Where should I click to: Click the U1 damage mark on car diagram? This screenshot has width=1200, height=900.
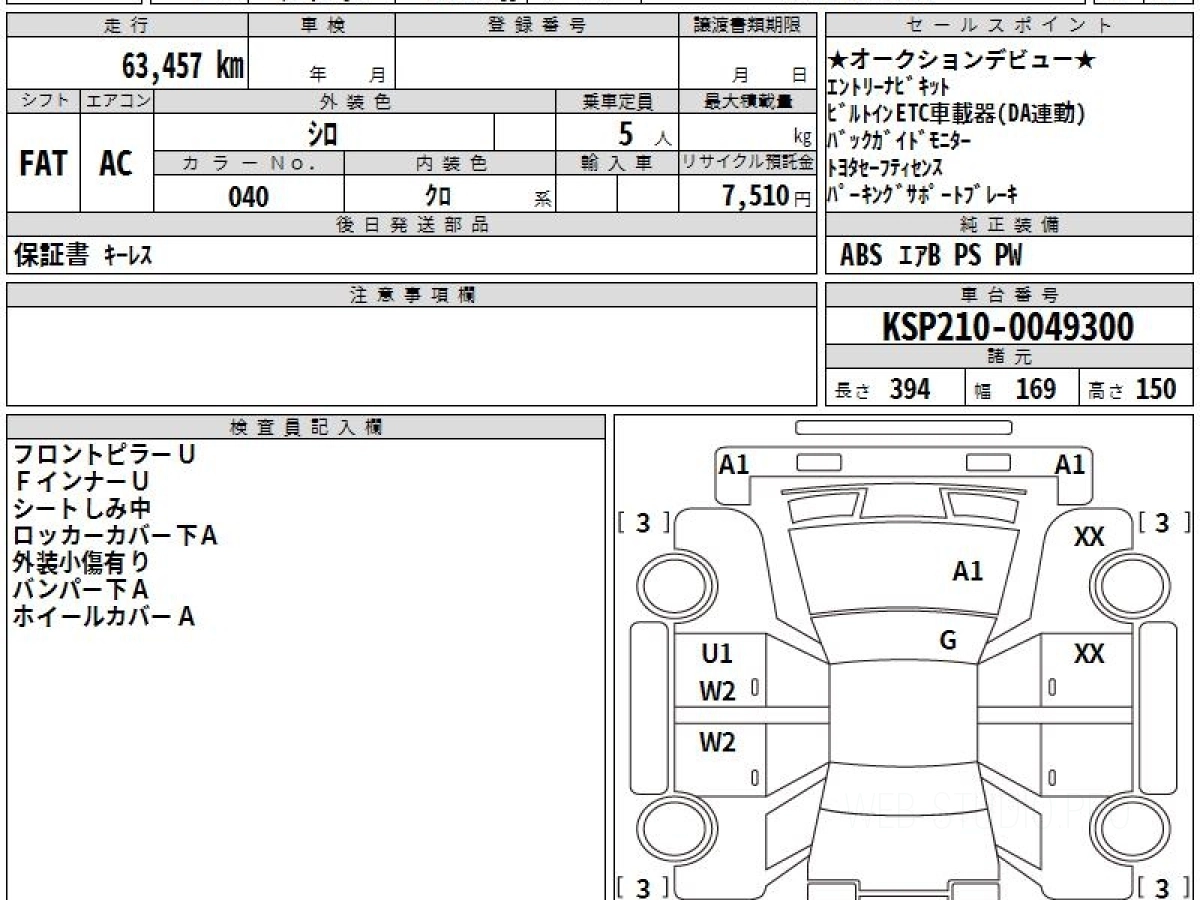coord(716,654)
